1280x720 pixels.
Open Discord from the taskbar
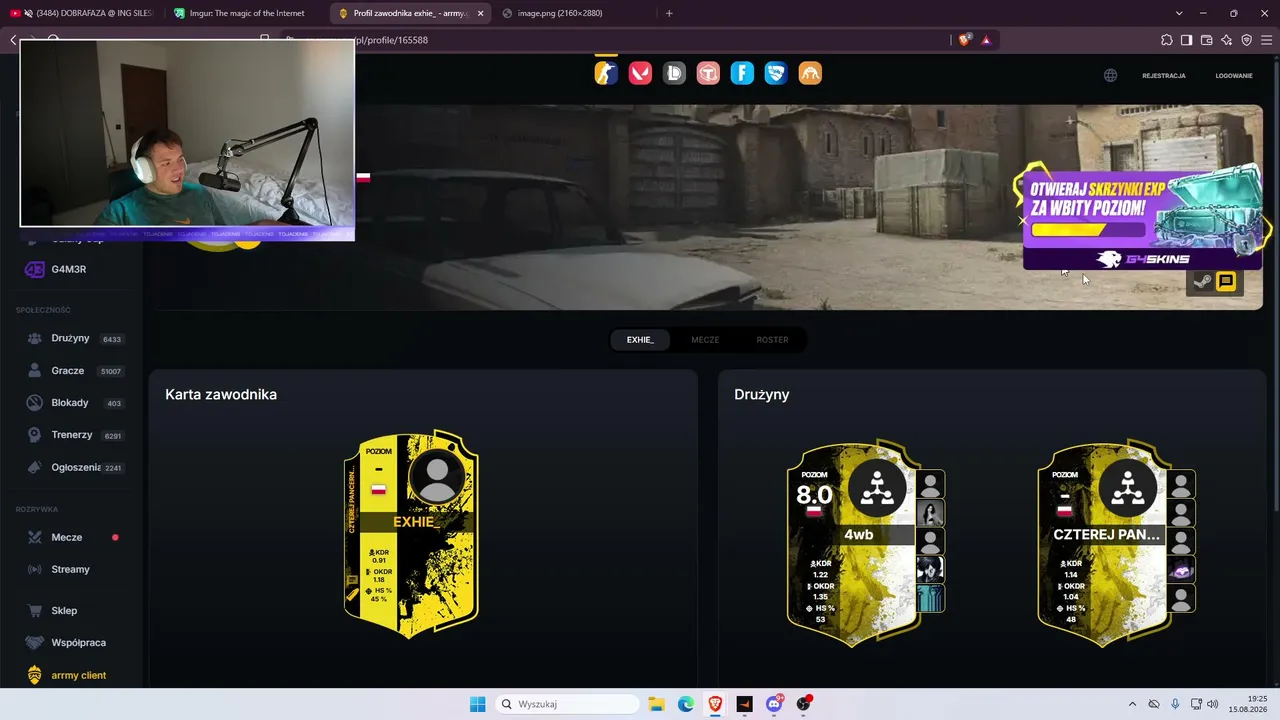pos(774,704)
